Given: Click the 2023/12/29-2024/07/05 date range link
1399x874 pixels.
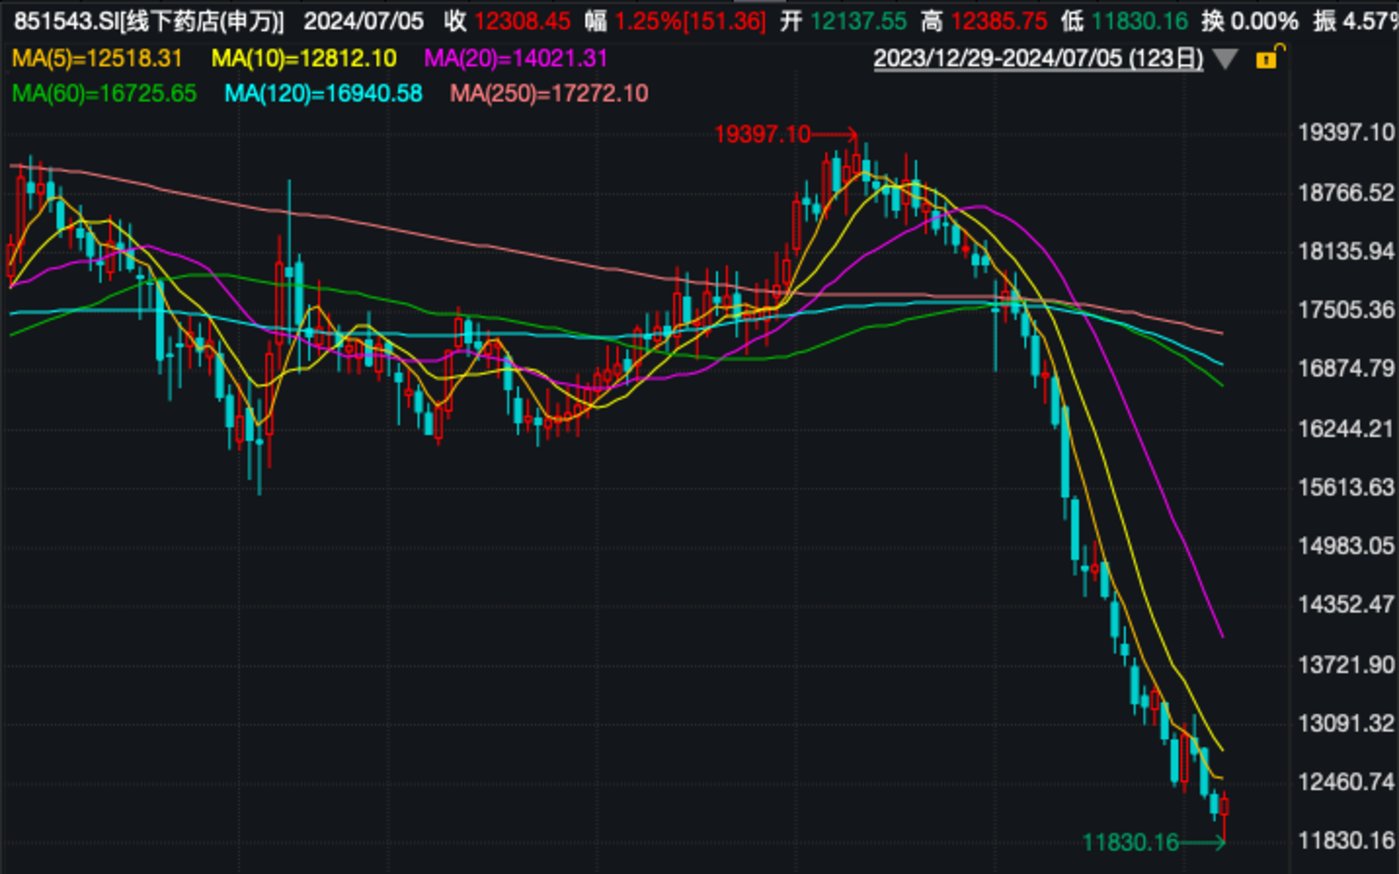Looking at the screenshot, I should coord(1038,59).
